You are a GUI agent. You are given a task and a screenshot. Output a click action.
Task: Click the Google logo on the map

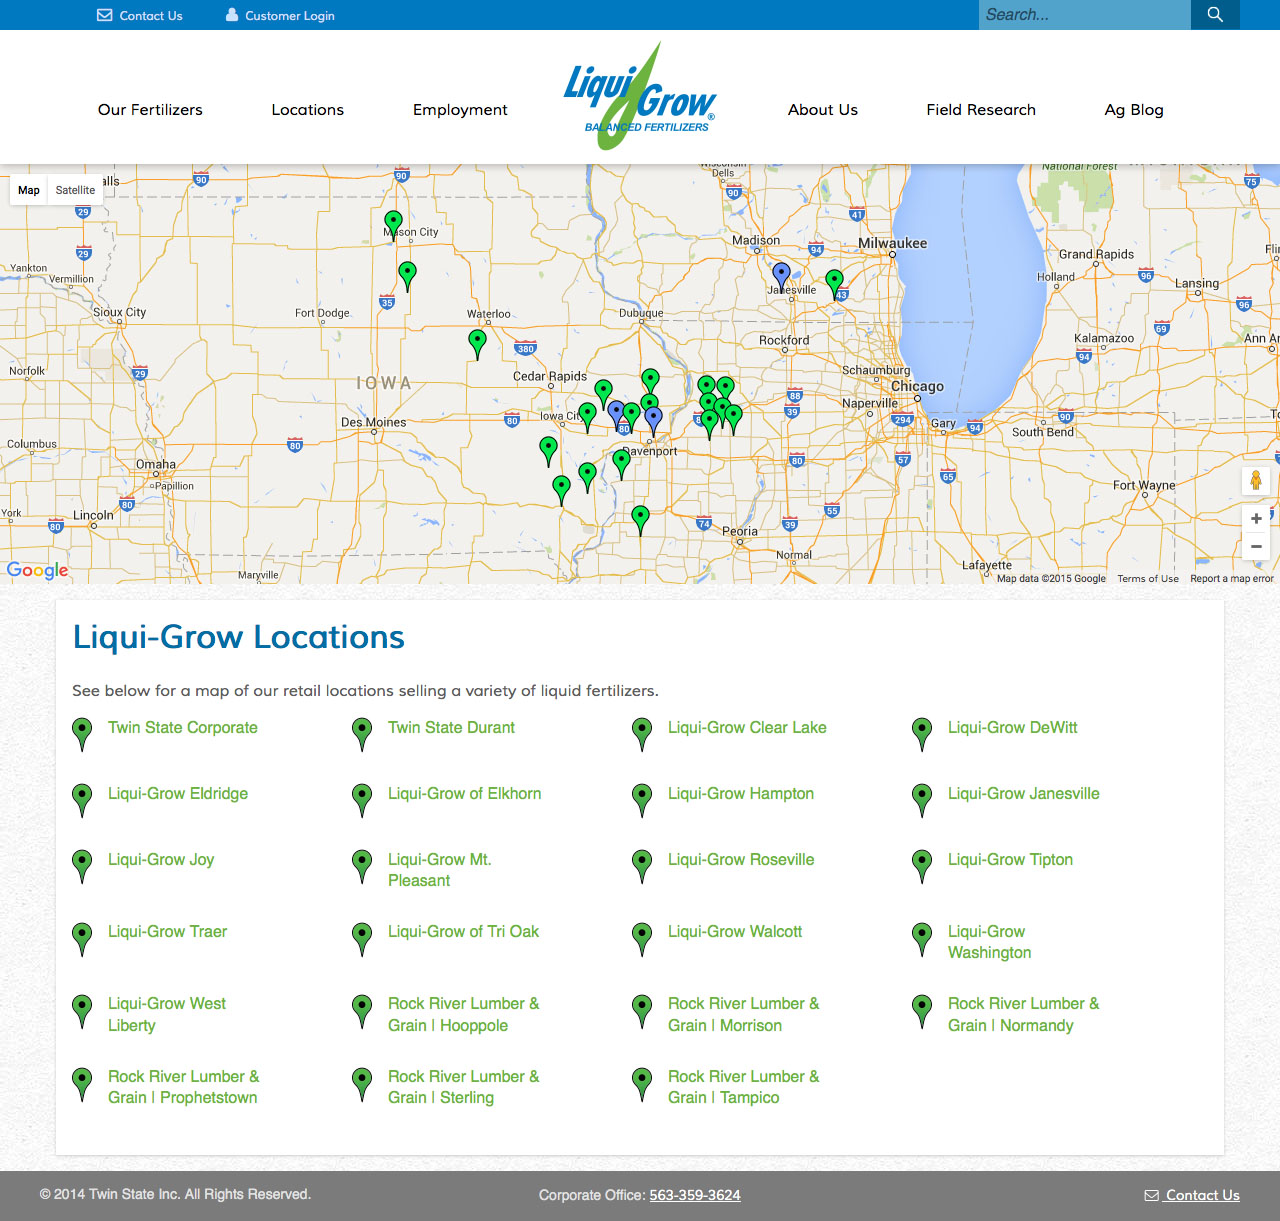tap(37, 570)
